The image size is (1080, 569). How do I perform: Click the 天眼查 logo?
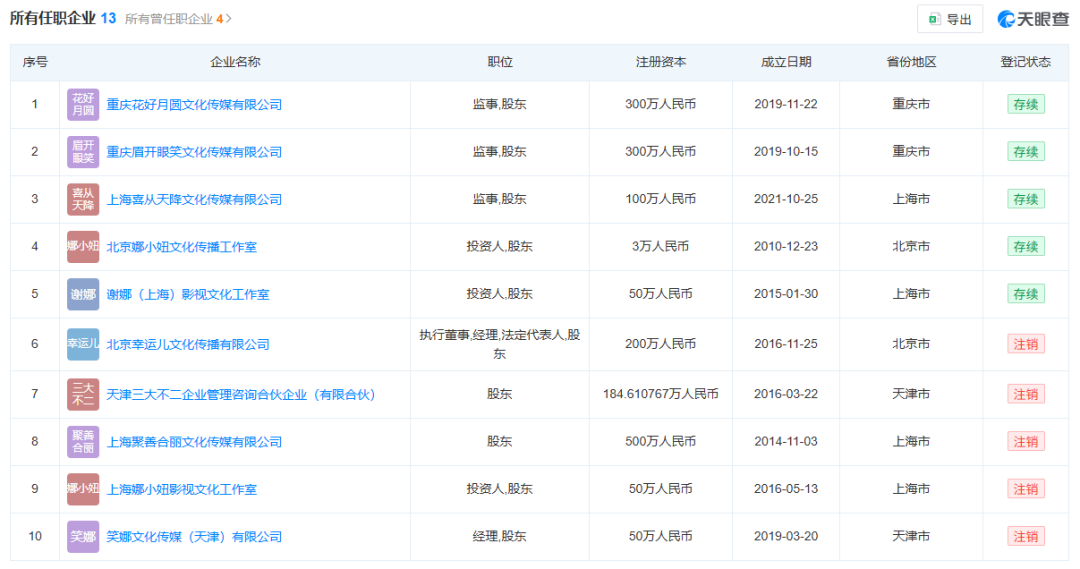pyautogui.click(x=1032, y=19)
